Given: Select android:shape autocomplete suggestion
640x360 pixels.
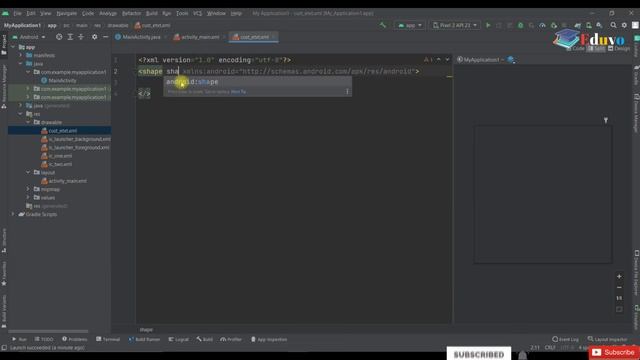Looking at the screenshot, I should point(257,82).
